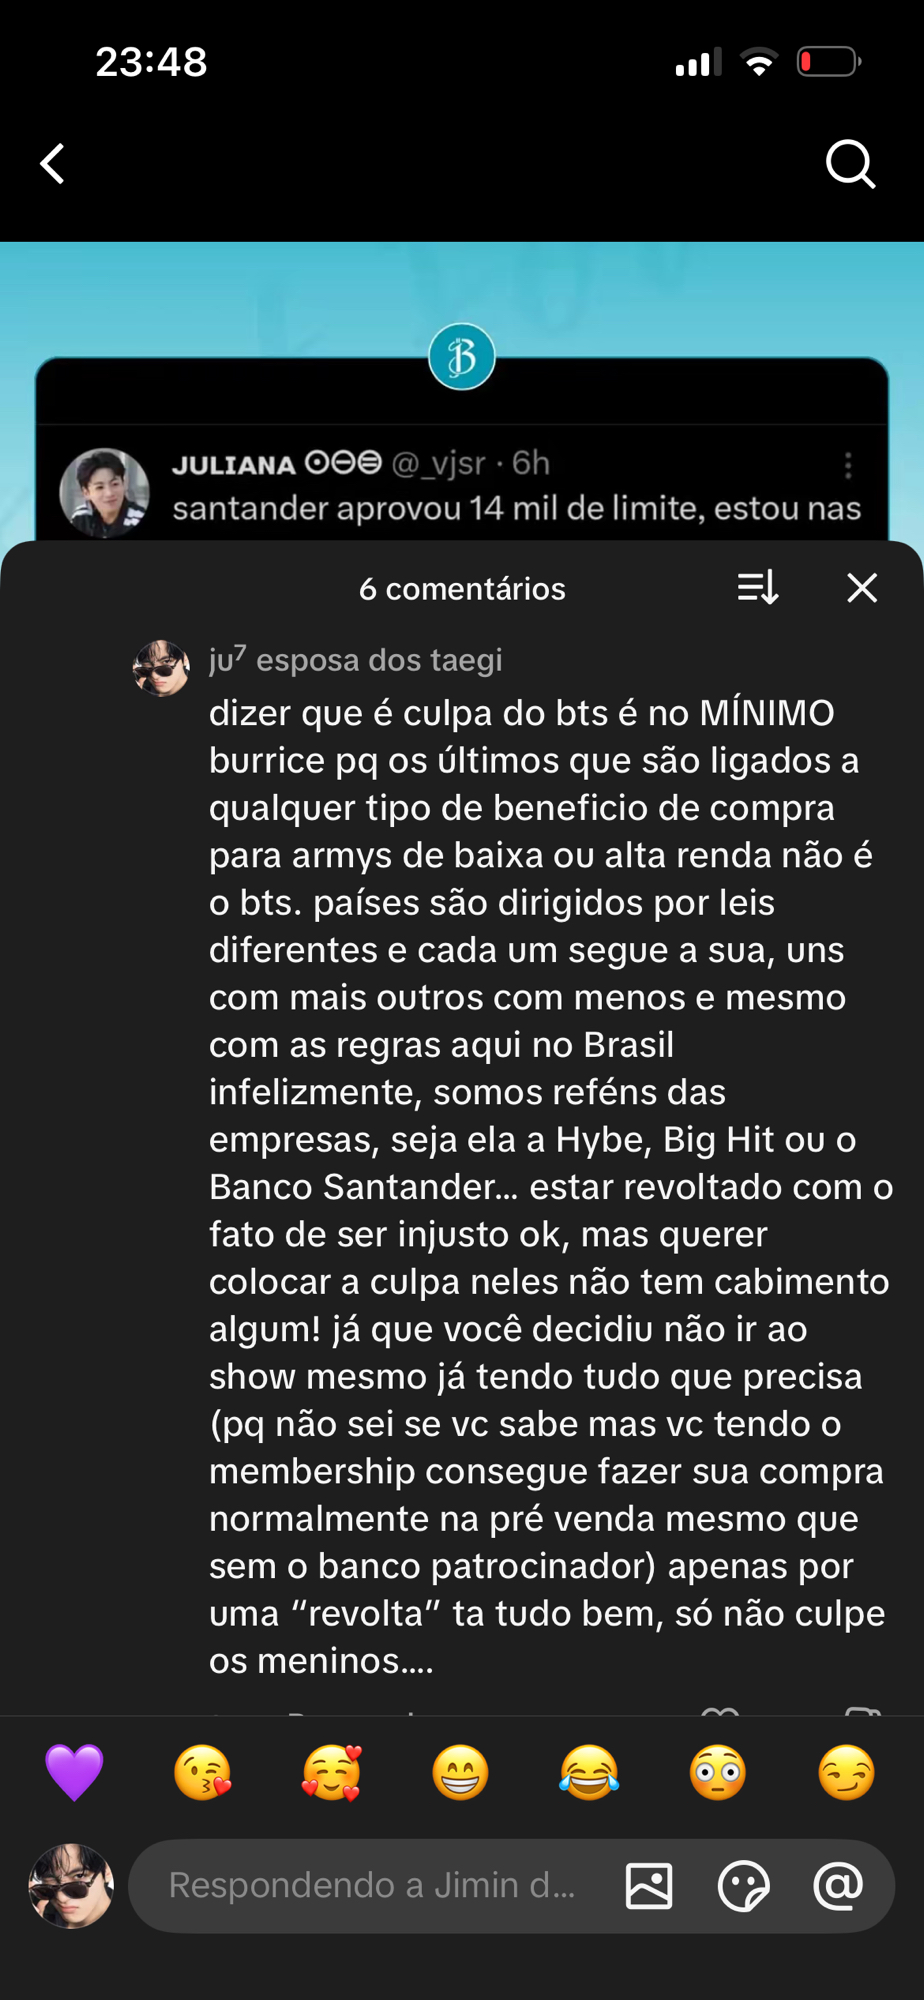The width and height of the screenshot is (924, 2000).
Task: Insert the grinning face emoji
Action: pyautogui.click(x=461, y=1772)
